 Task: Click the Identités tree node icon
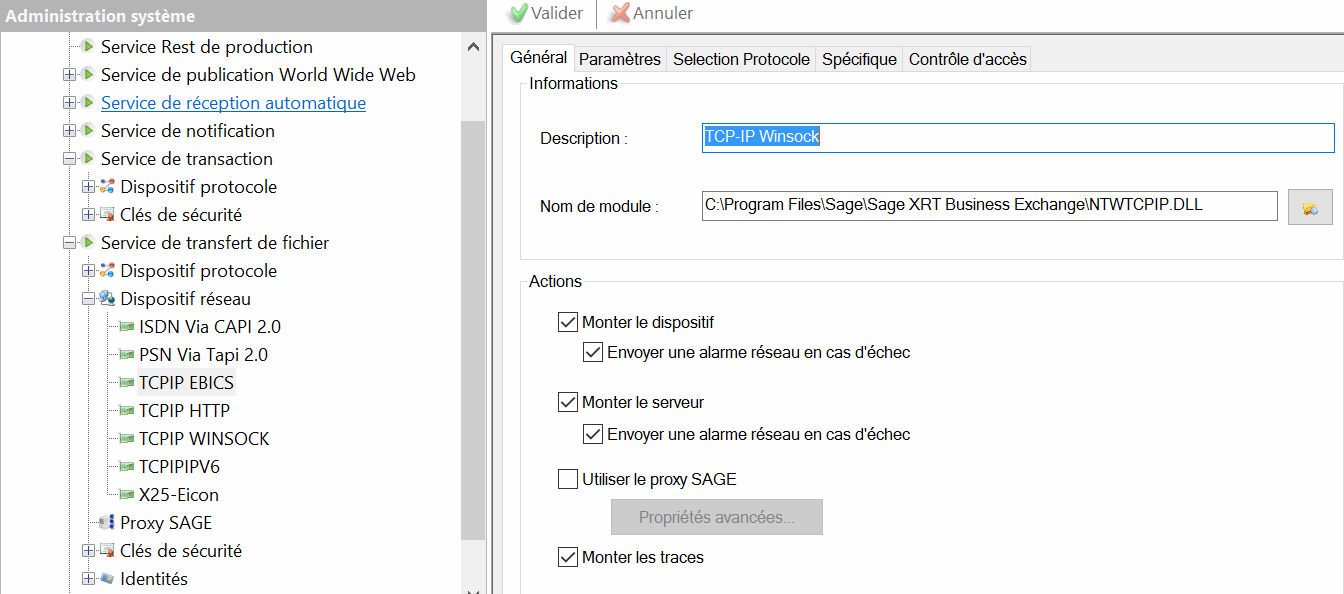pos(107,579)
